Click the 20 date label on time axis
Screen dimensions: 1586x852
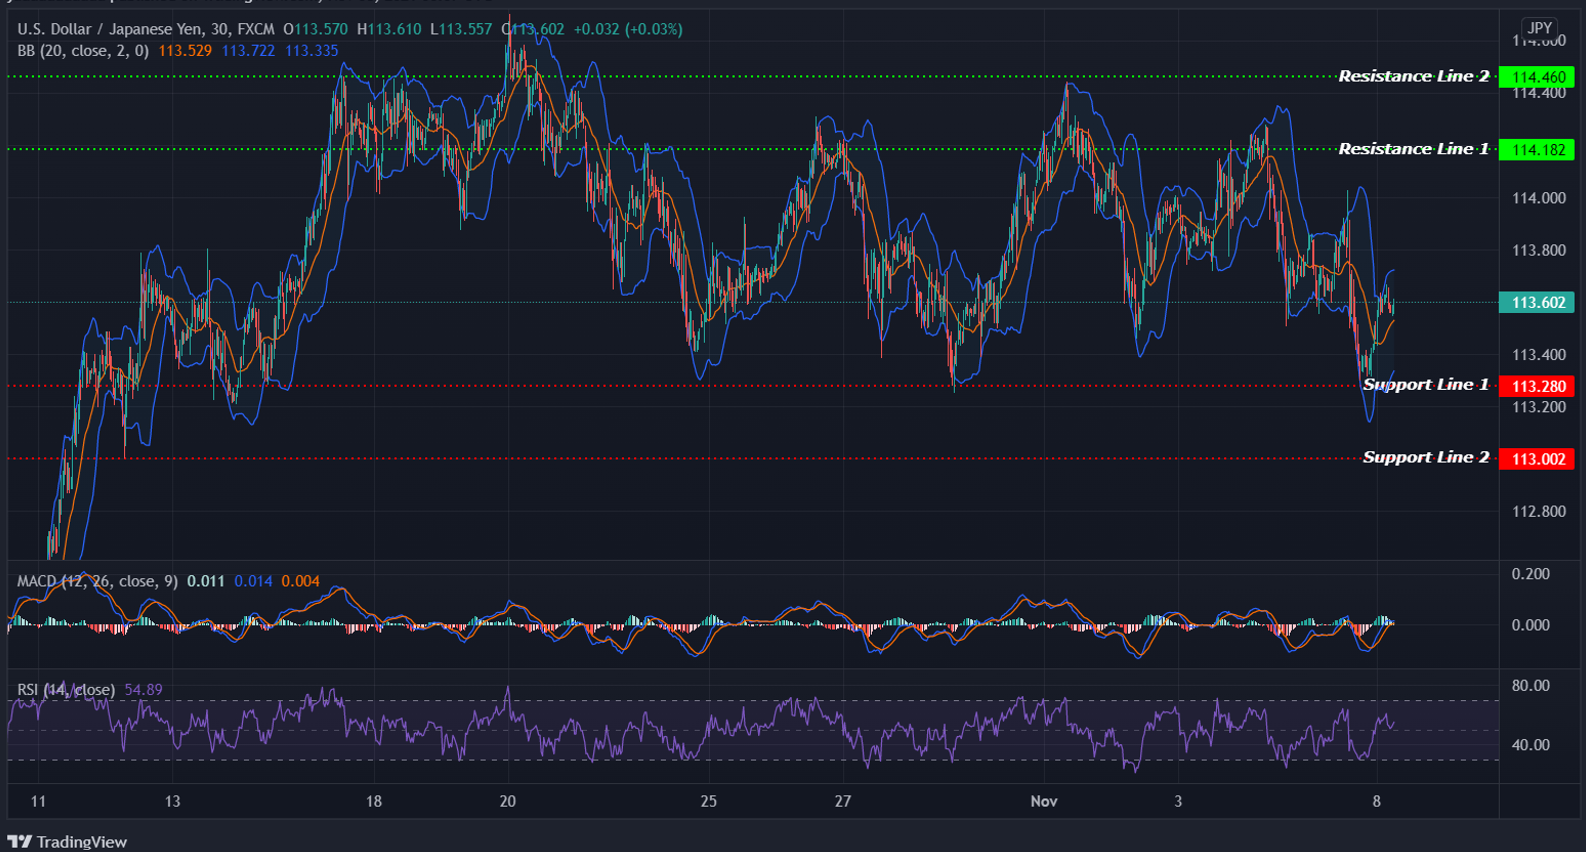507,801
